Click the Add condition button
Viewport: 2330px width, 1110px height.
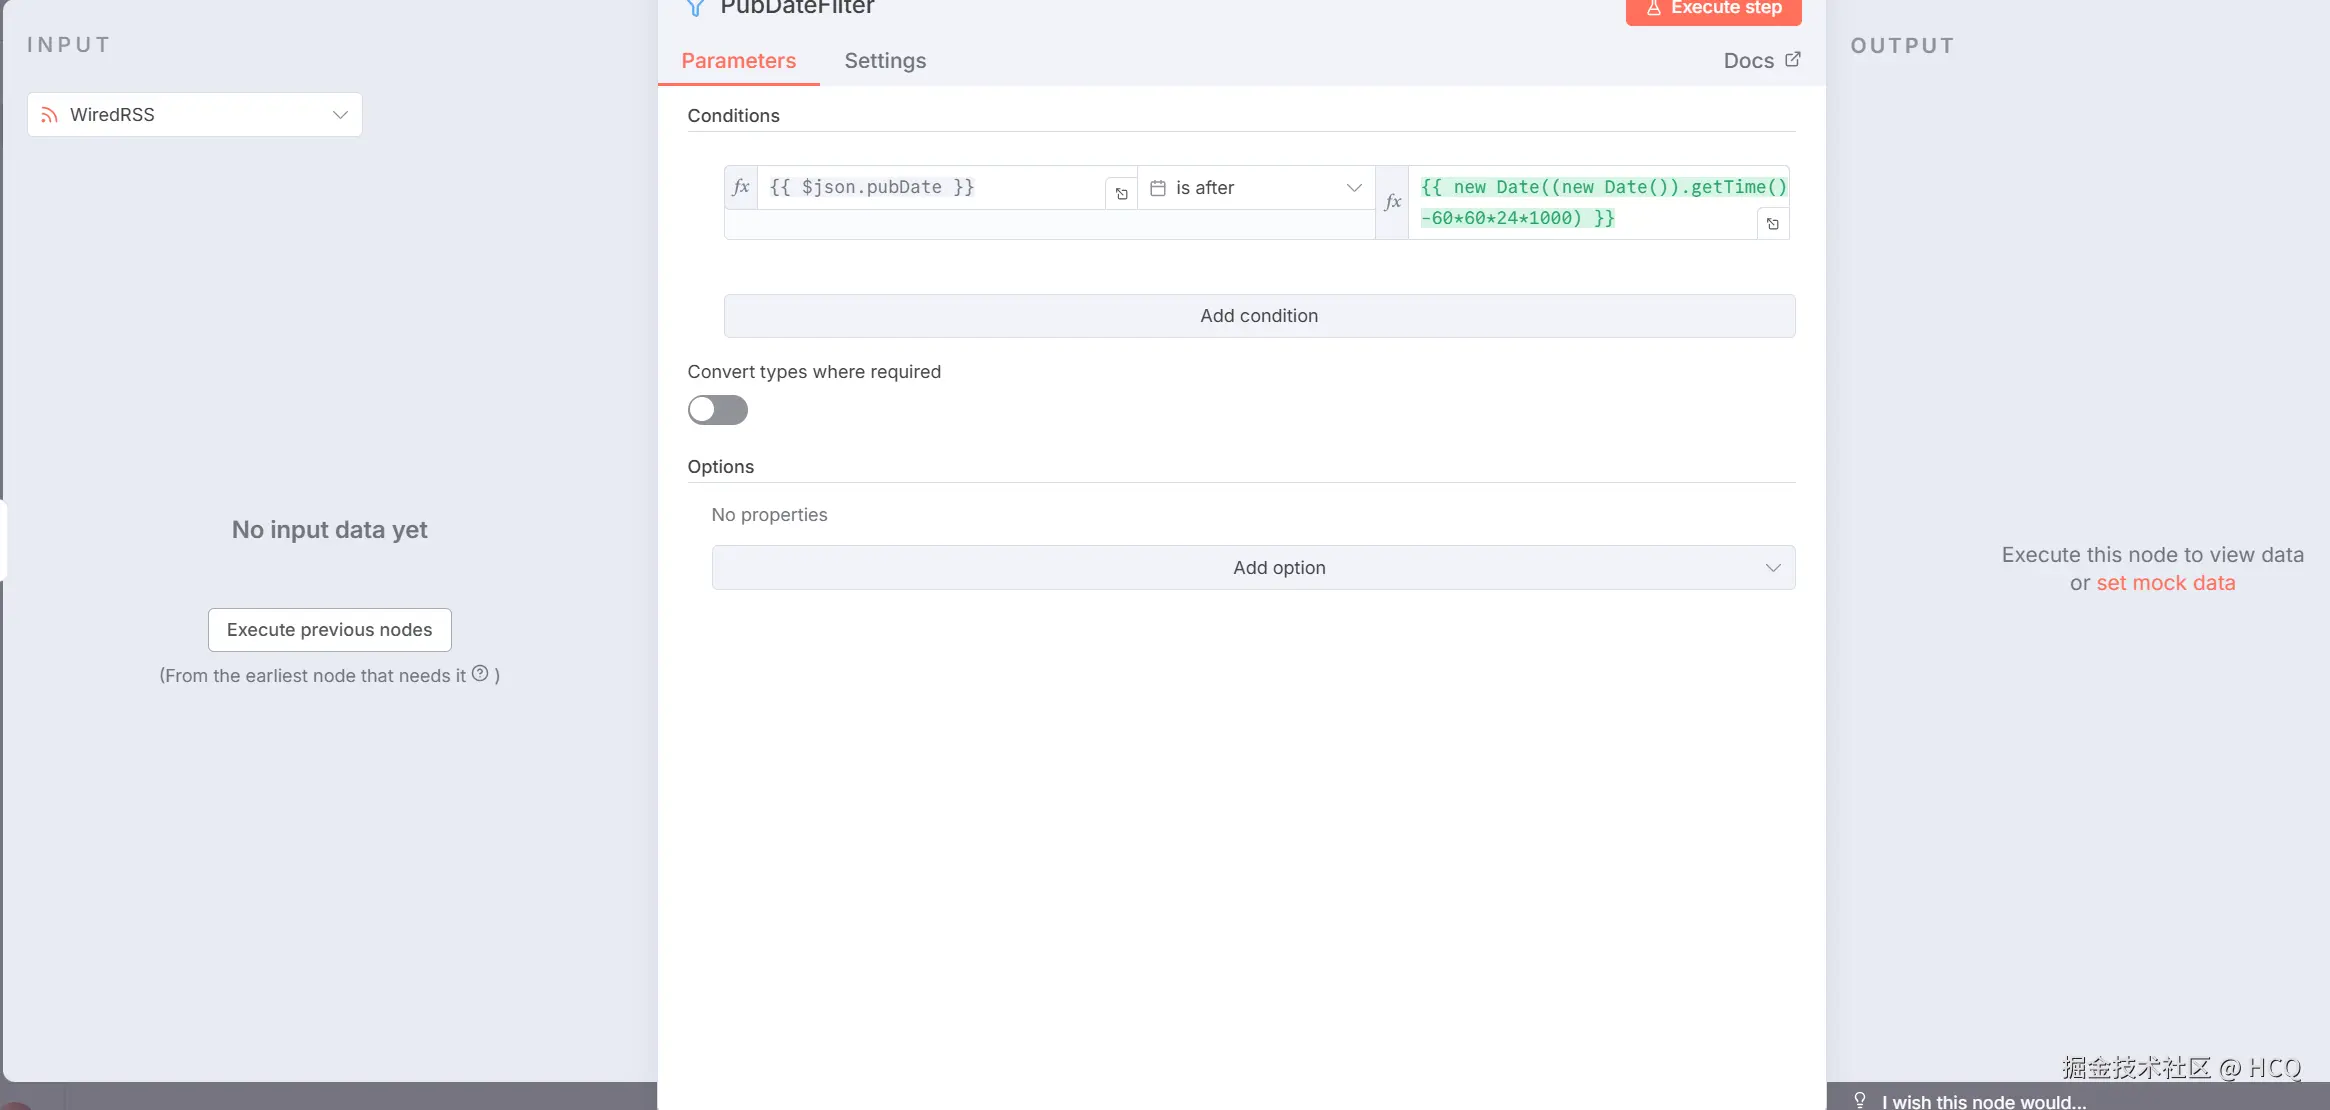point(1259,316)
